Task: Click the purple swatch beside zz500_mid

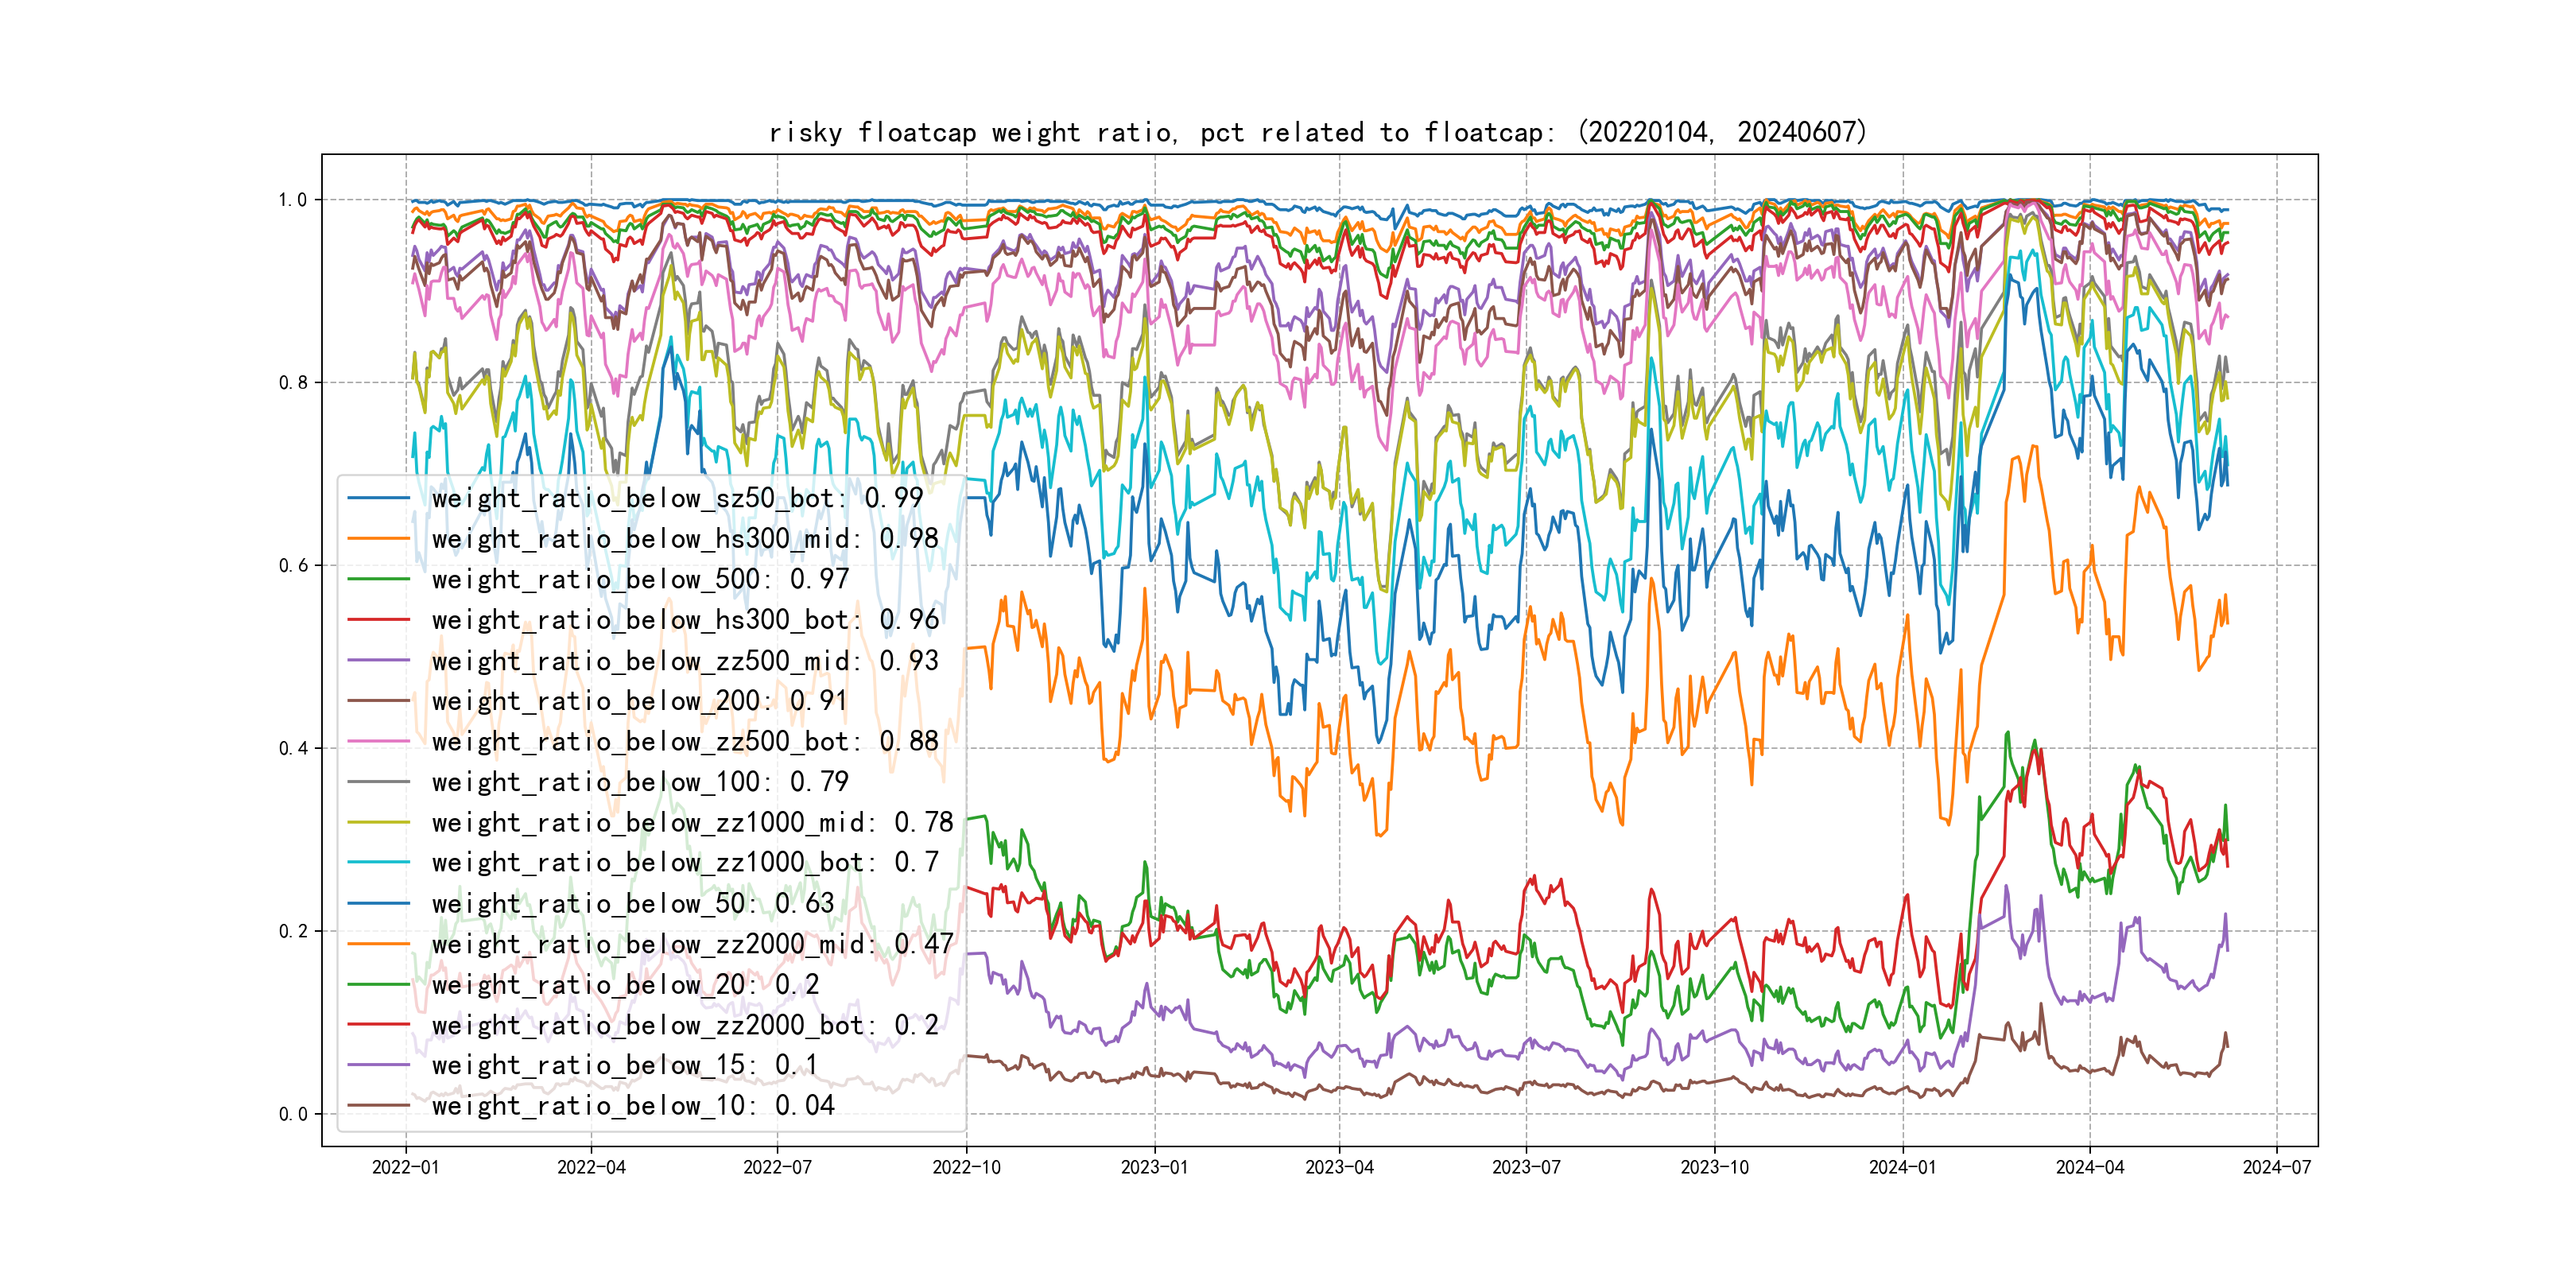Action: (x=379, y=660)
